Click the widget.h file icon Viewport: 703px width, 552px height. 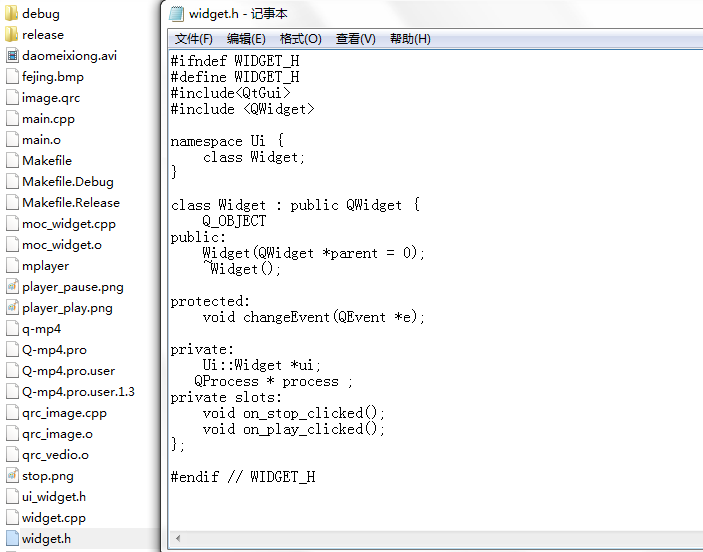pos(13,539)
